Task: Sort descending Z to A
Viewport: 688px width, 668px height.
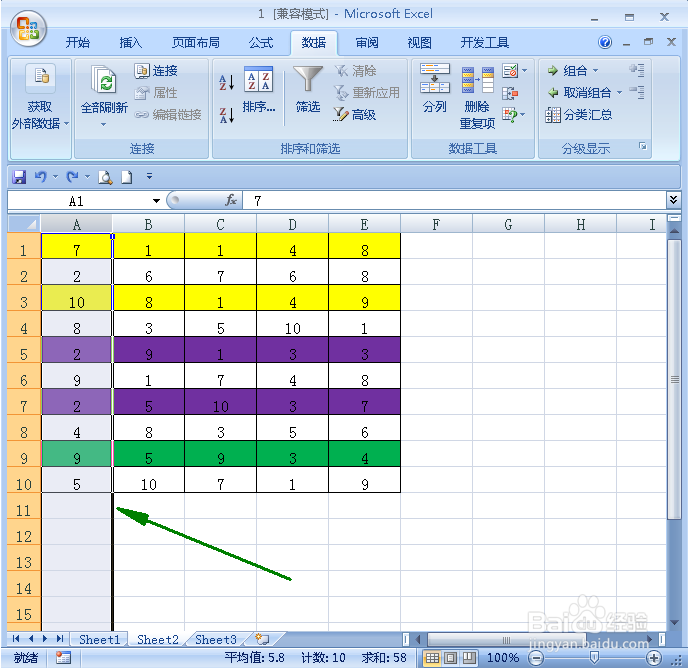Action: (x=226, y=115)
